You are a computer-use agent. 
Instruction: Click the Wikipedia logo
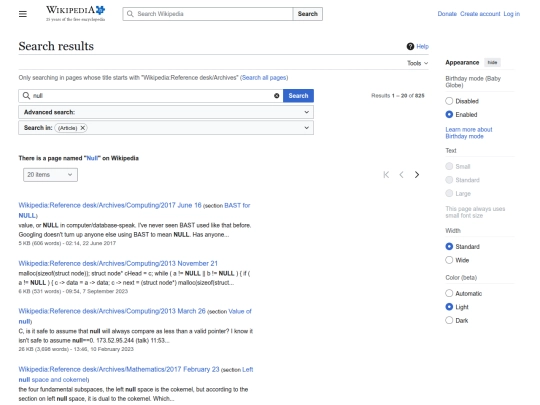pos(75,14)
